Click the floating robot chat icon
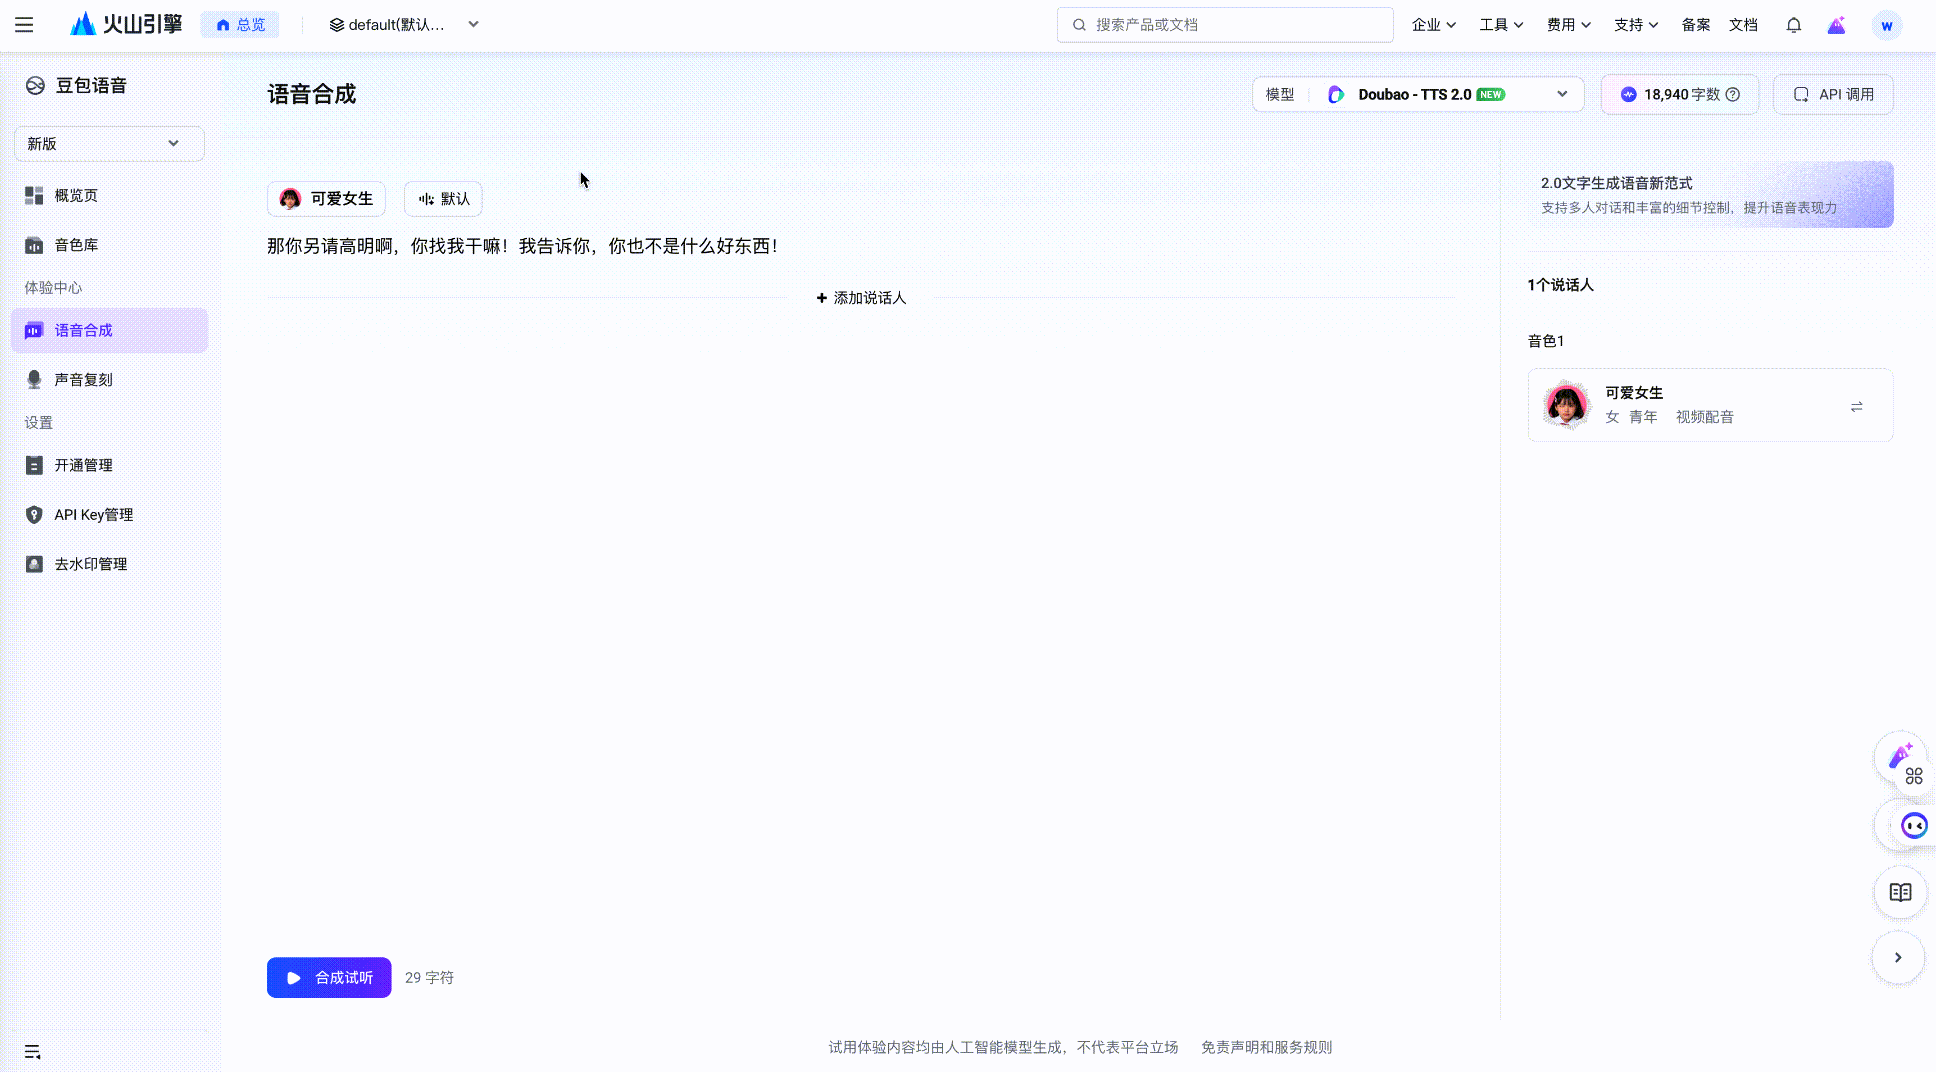The height and width of the screenshot is (1072, 1936). click(1912, 826)
